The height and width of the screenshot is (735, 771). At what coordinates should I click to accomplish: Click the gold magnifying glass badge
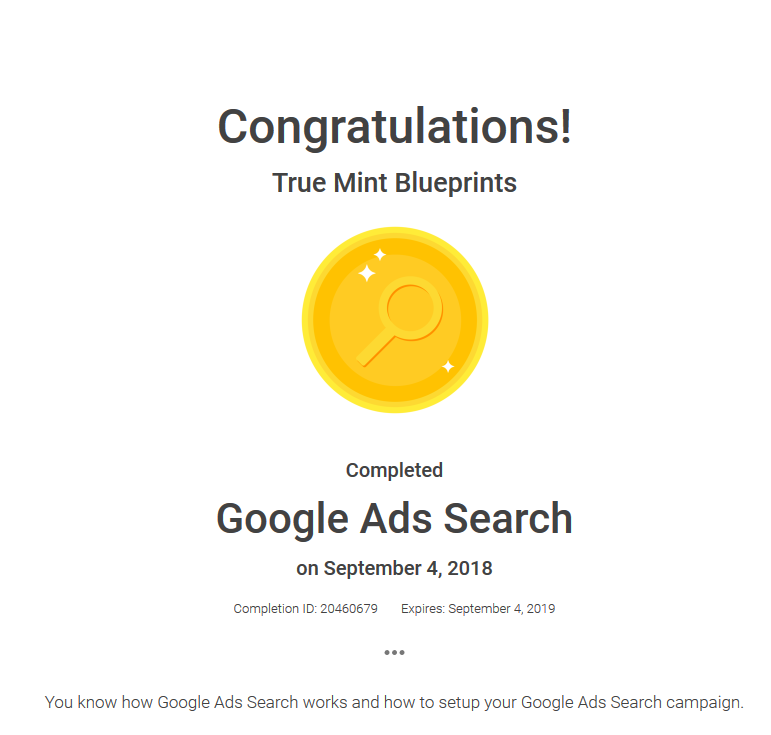click(395, 320)
